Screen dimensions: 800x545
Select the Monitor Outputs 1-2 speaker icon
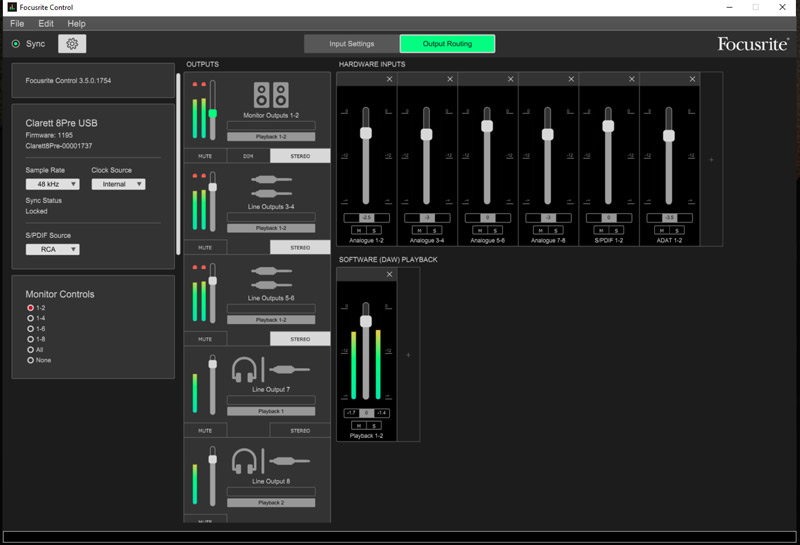pos(270,96)
